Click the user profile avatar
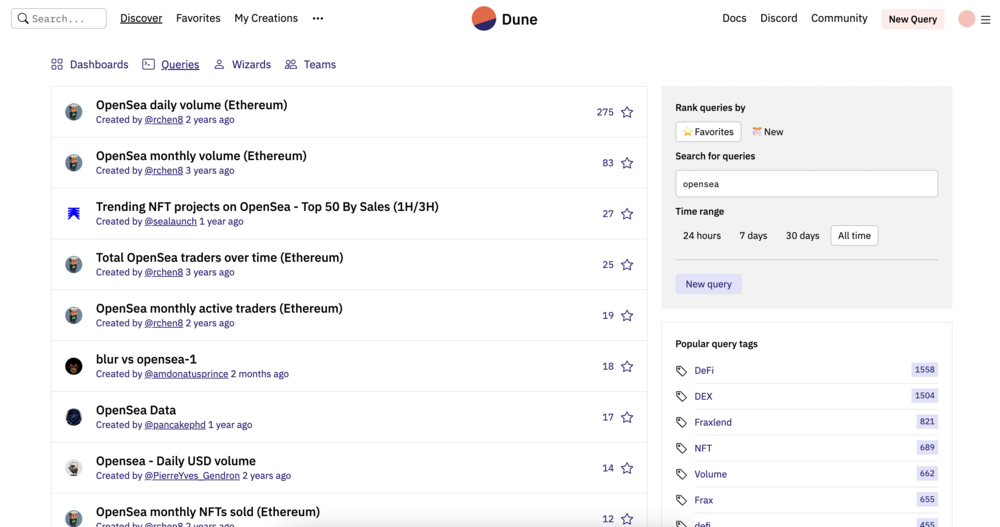This screenshot has height=527, width=1000. (x=966, y=19)
